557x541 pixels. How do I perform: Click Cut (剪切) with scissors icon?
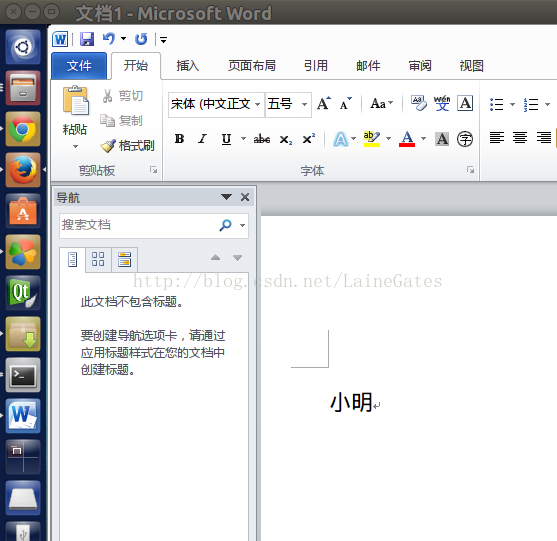pos(123,96)
